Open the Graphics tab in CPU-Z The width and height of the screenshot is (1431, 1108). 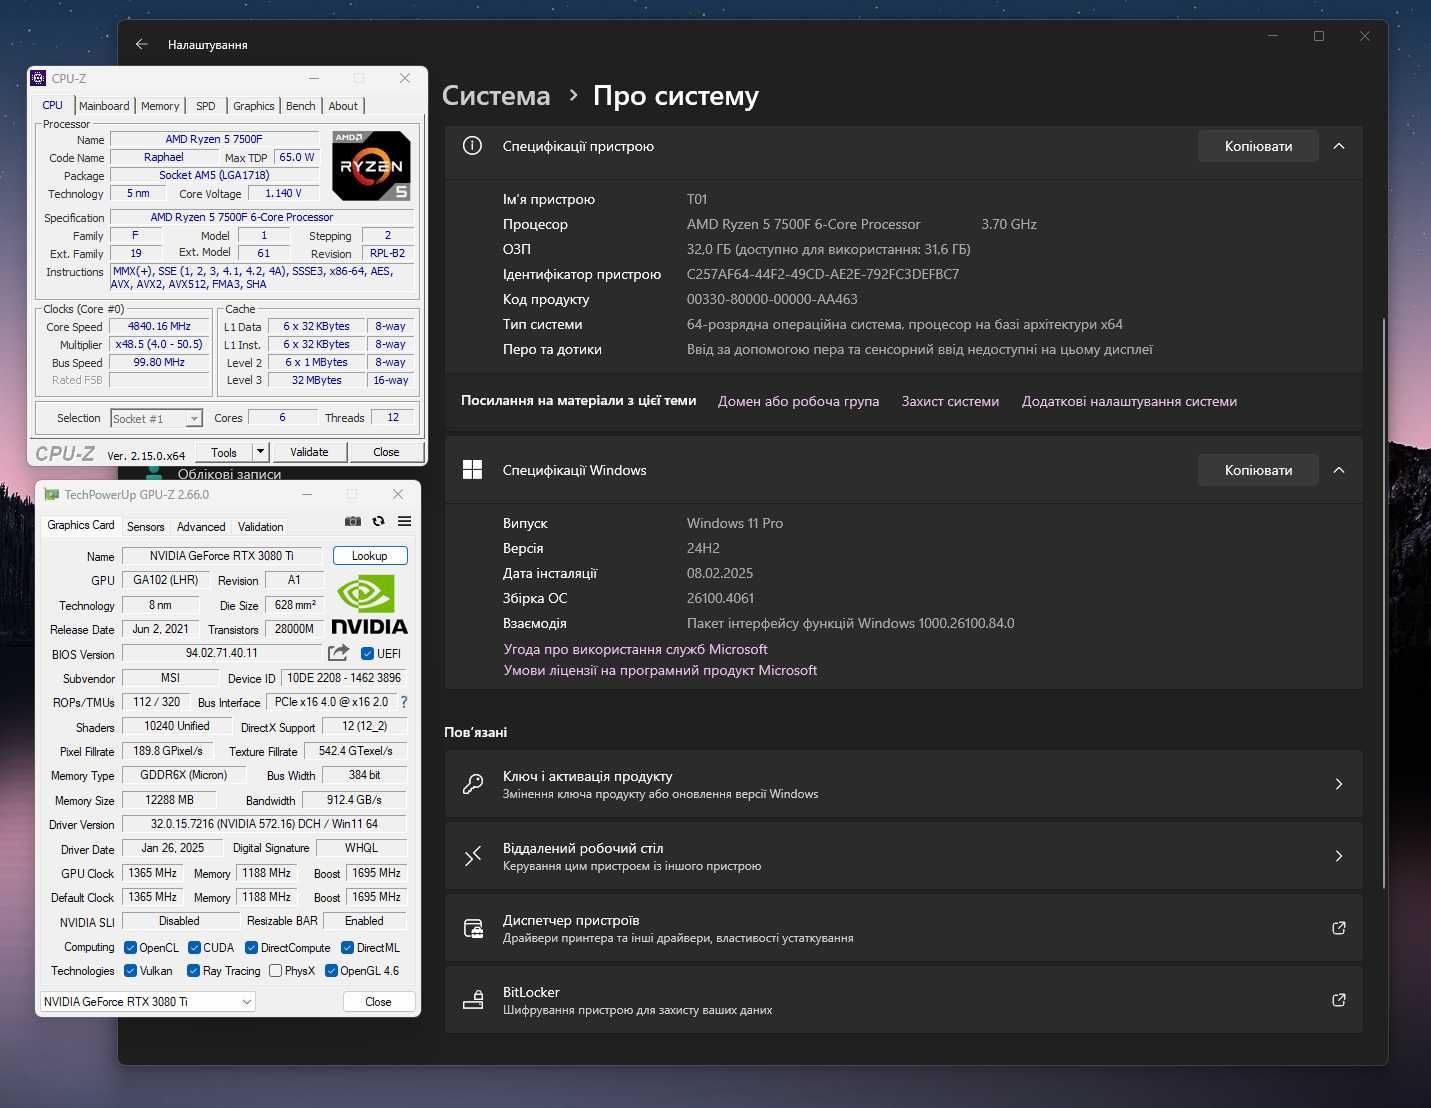point(253,106)
